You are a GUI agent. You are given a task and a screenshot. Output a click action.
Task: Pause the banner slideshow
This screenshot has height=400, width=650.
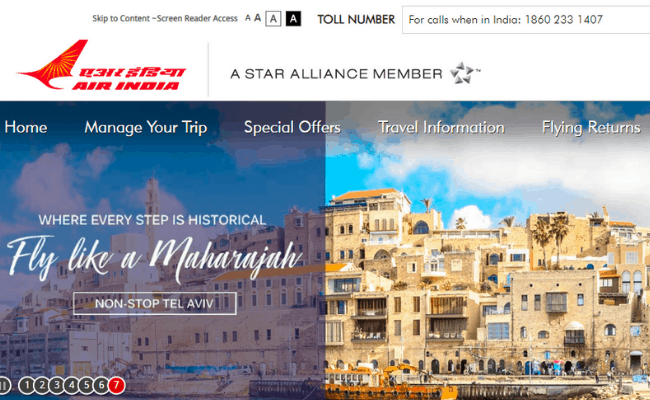click(x=4, y=385)
